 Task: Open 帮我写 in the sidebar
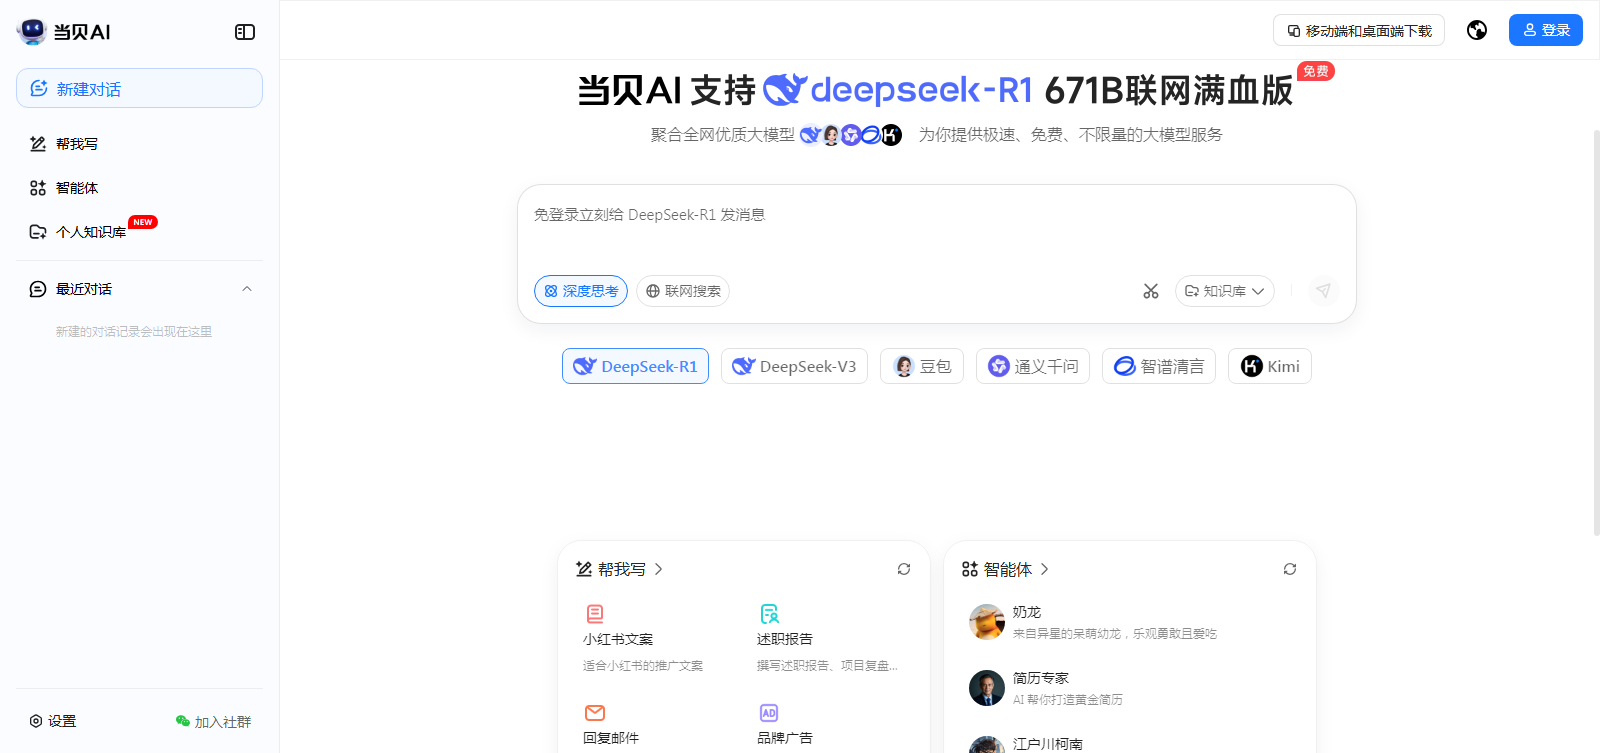(x=76, y=144)
